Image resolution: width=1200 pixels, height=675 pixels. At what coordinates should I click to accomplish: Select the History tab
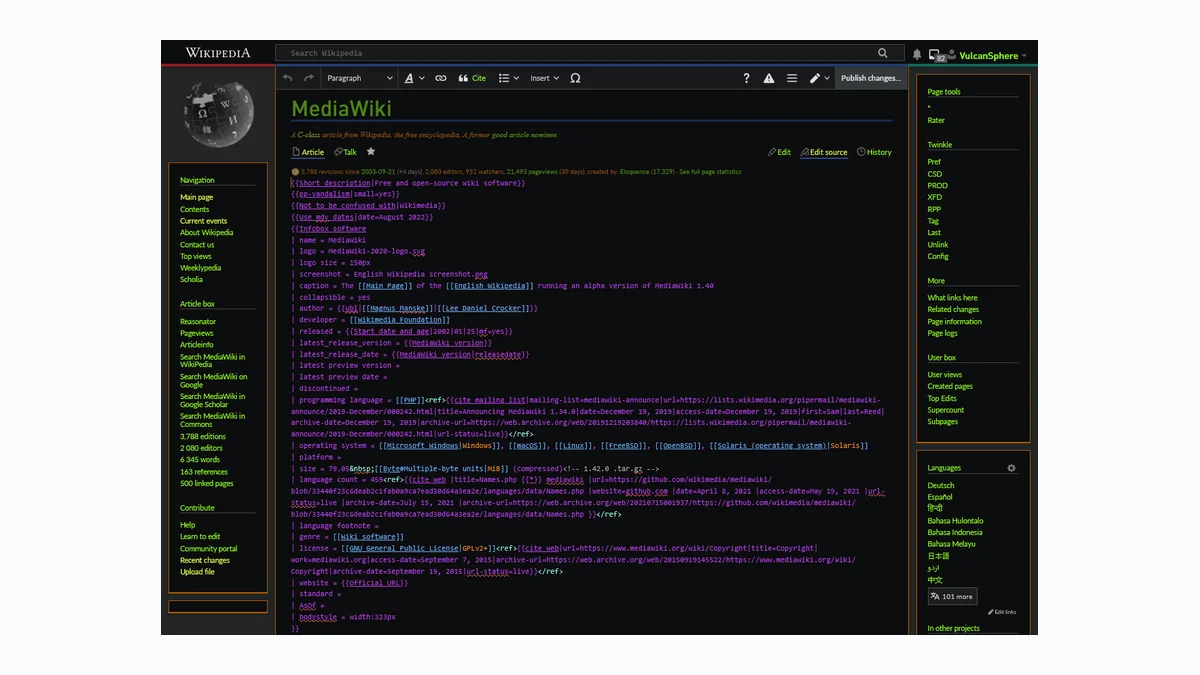click(874, 152)
